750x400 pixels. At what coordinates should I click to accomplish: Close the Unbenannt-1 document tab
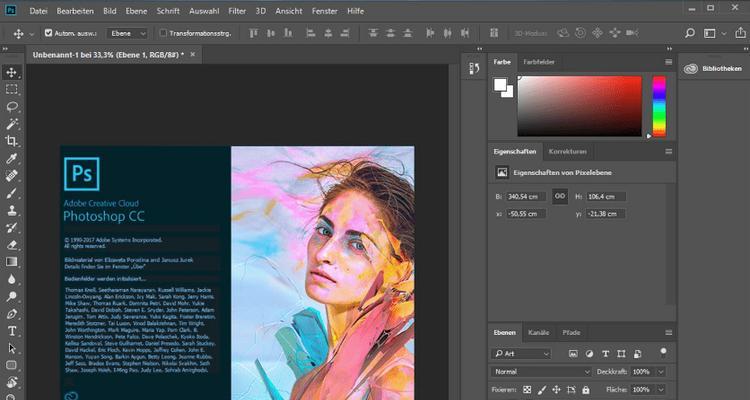point(193,55)
